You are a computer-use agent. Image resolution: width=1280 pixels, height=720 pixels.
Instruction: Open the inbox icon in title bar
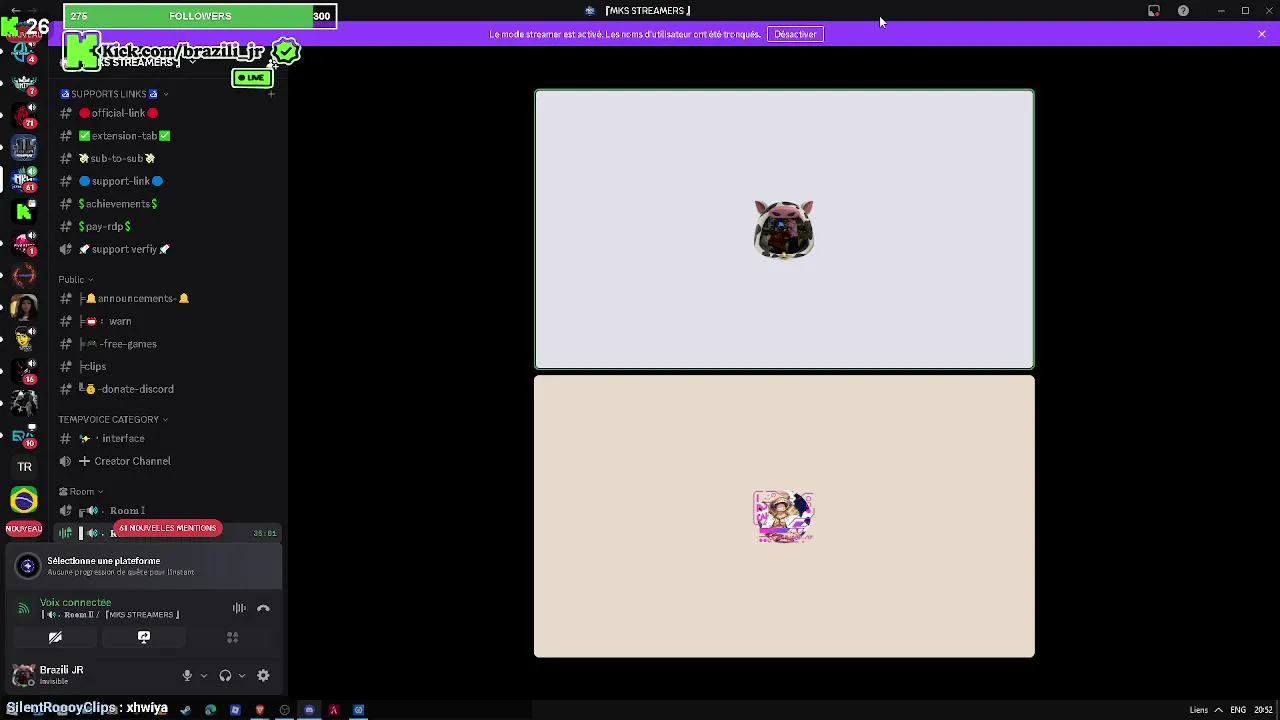(x=1153, y=11)
